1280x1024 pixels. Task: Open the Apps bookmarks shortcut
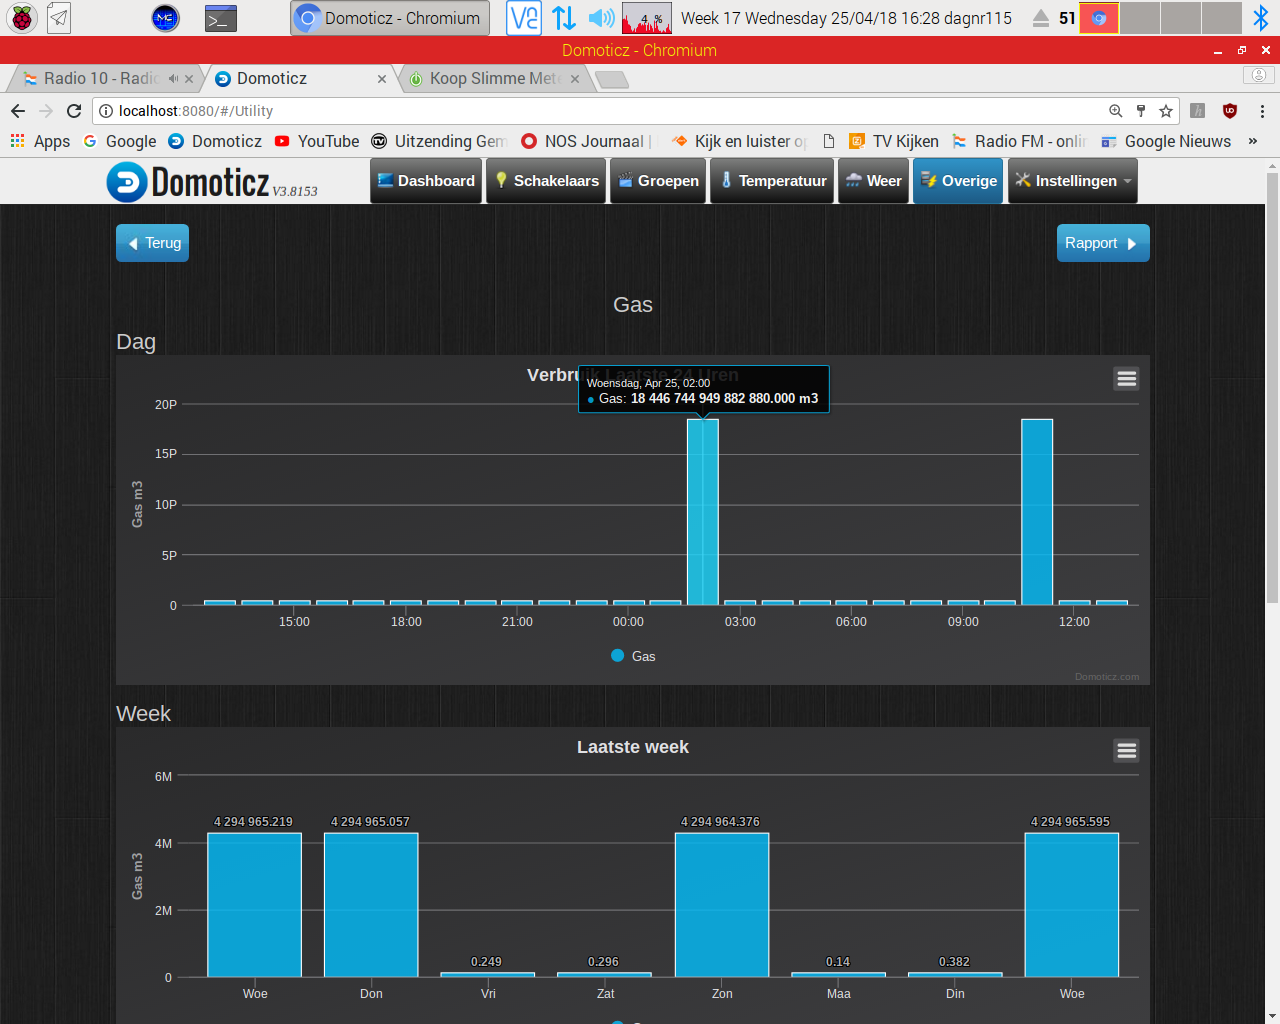pyautogui.click(x=41, y=141)
